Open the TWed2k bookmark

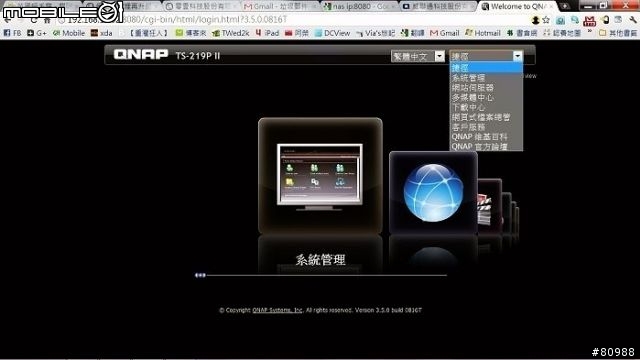coord(231,33)
